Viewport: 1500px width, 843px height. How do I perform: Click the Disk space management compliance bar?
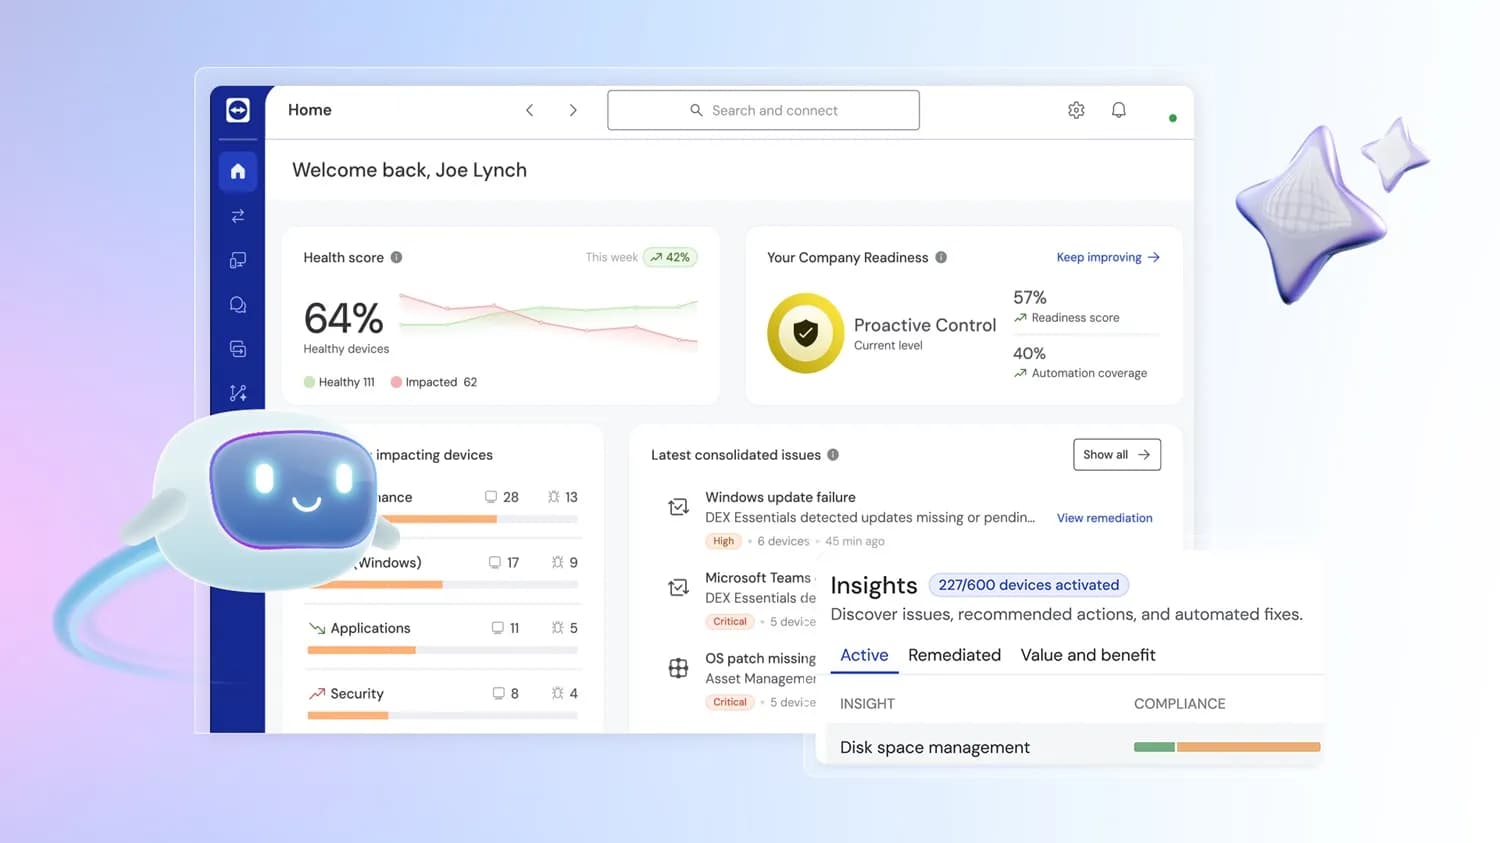click(x=1227, y=747)
